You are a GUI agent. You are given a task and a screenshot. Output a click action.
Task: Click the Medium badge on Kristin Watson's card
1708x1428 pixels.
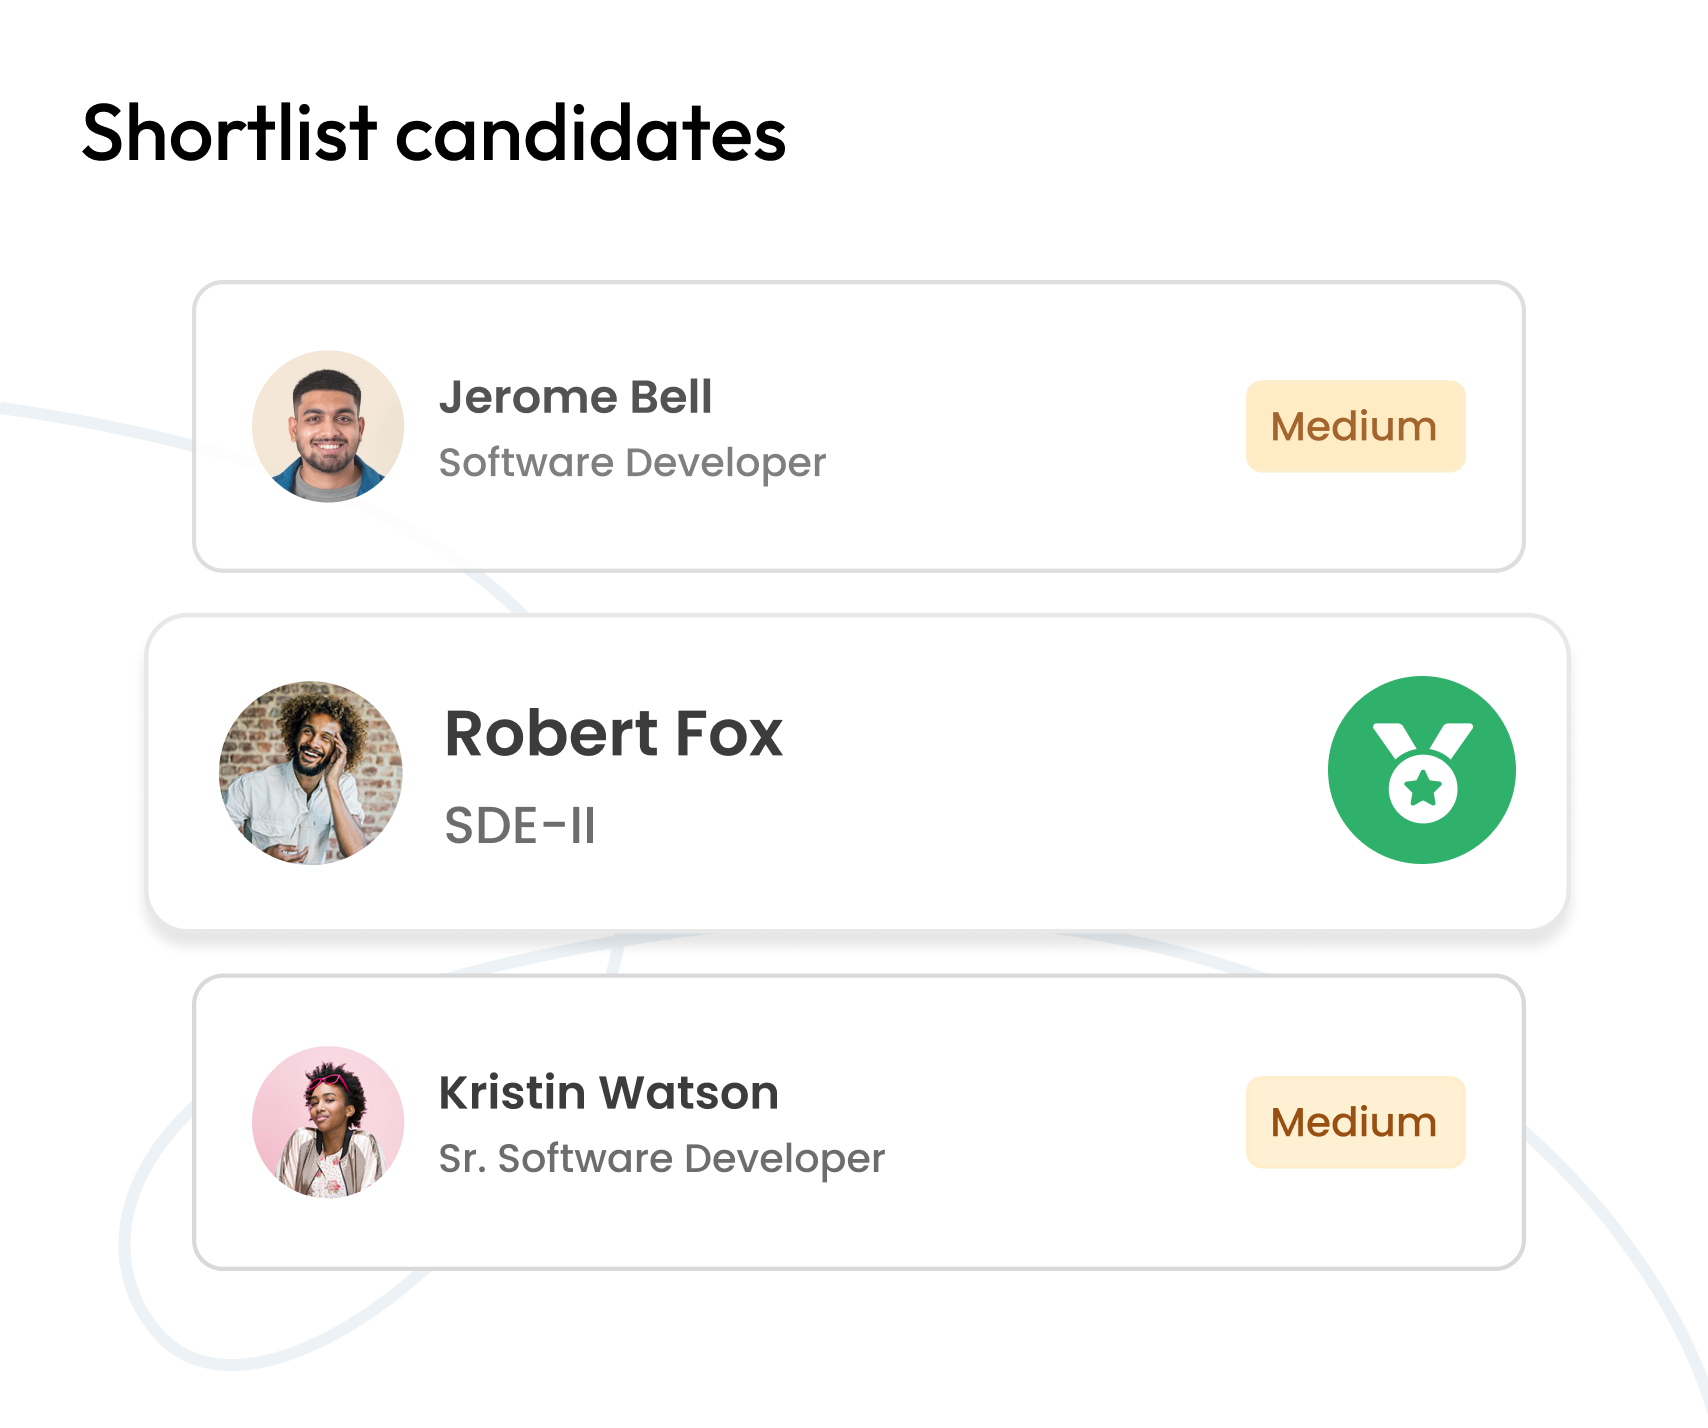pyautogui.click(x=1355, y=1123)
